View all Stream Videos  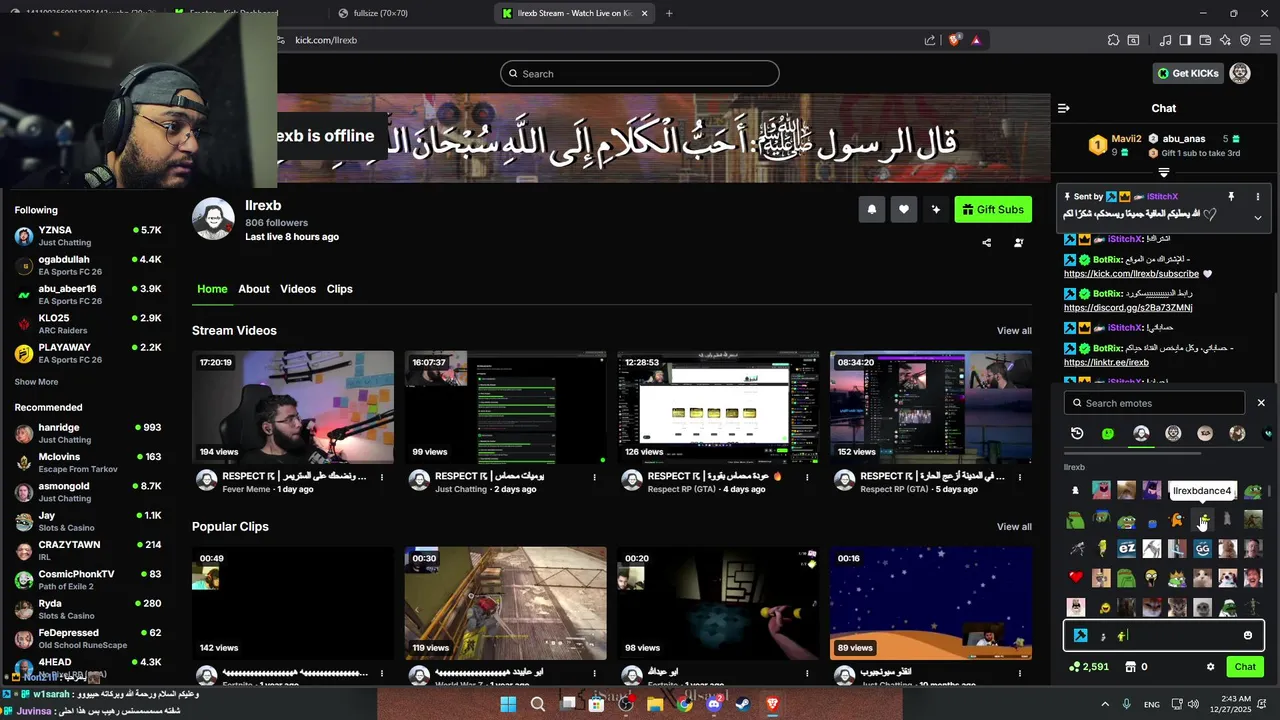[x=1014, y=331]
